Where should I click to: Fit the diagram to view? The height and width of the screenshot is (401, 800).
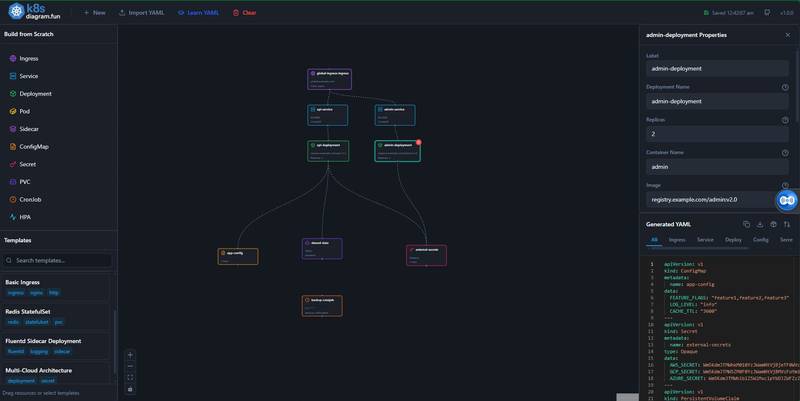(x=130, y=378)
